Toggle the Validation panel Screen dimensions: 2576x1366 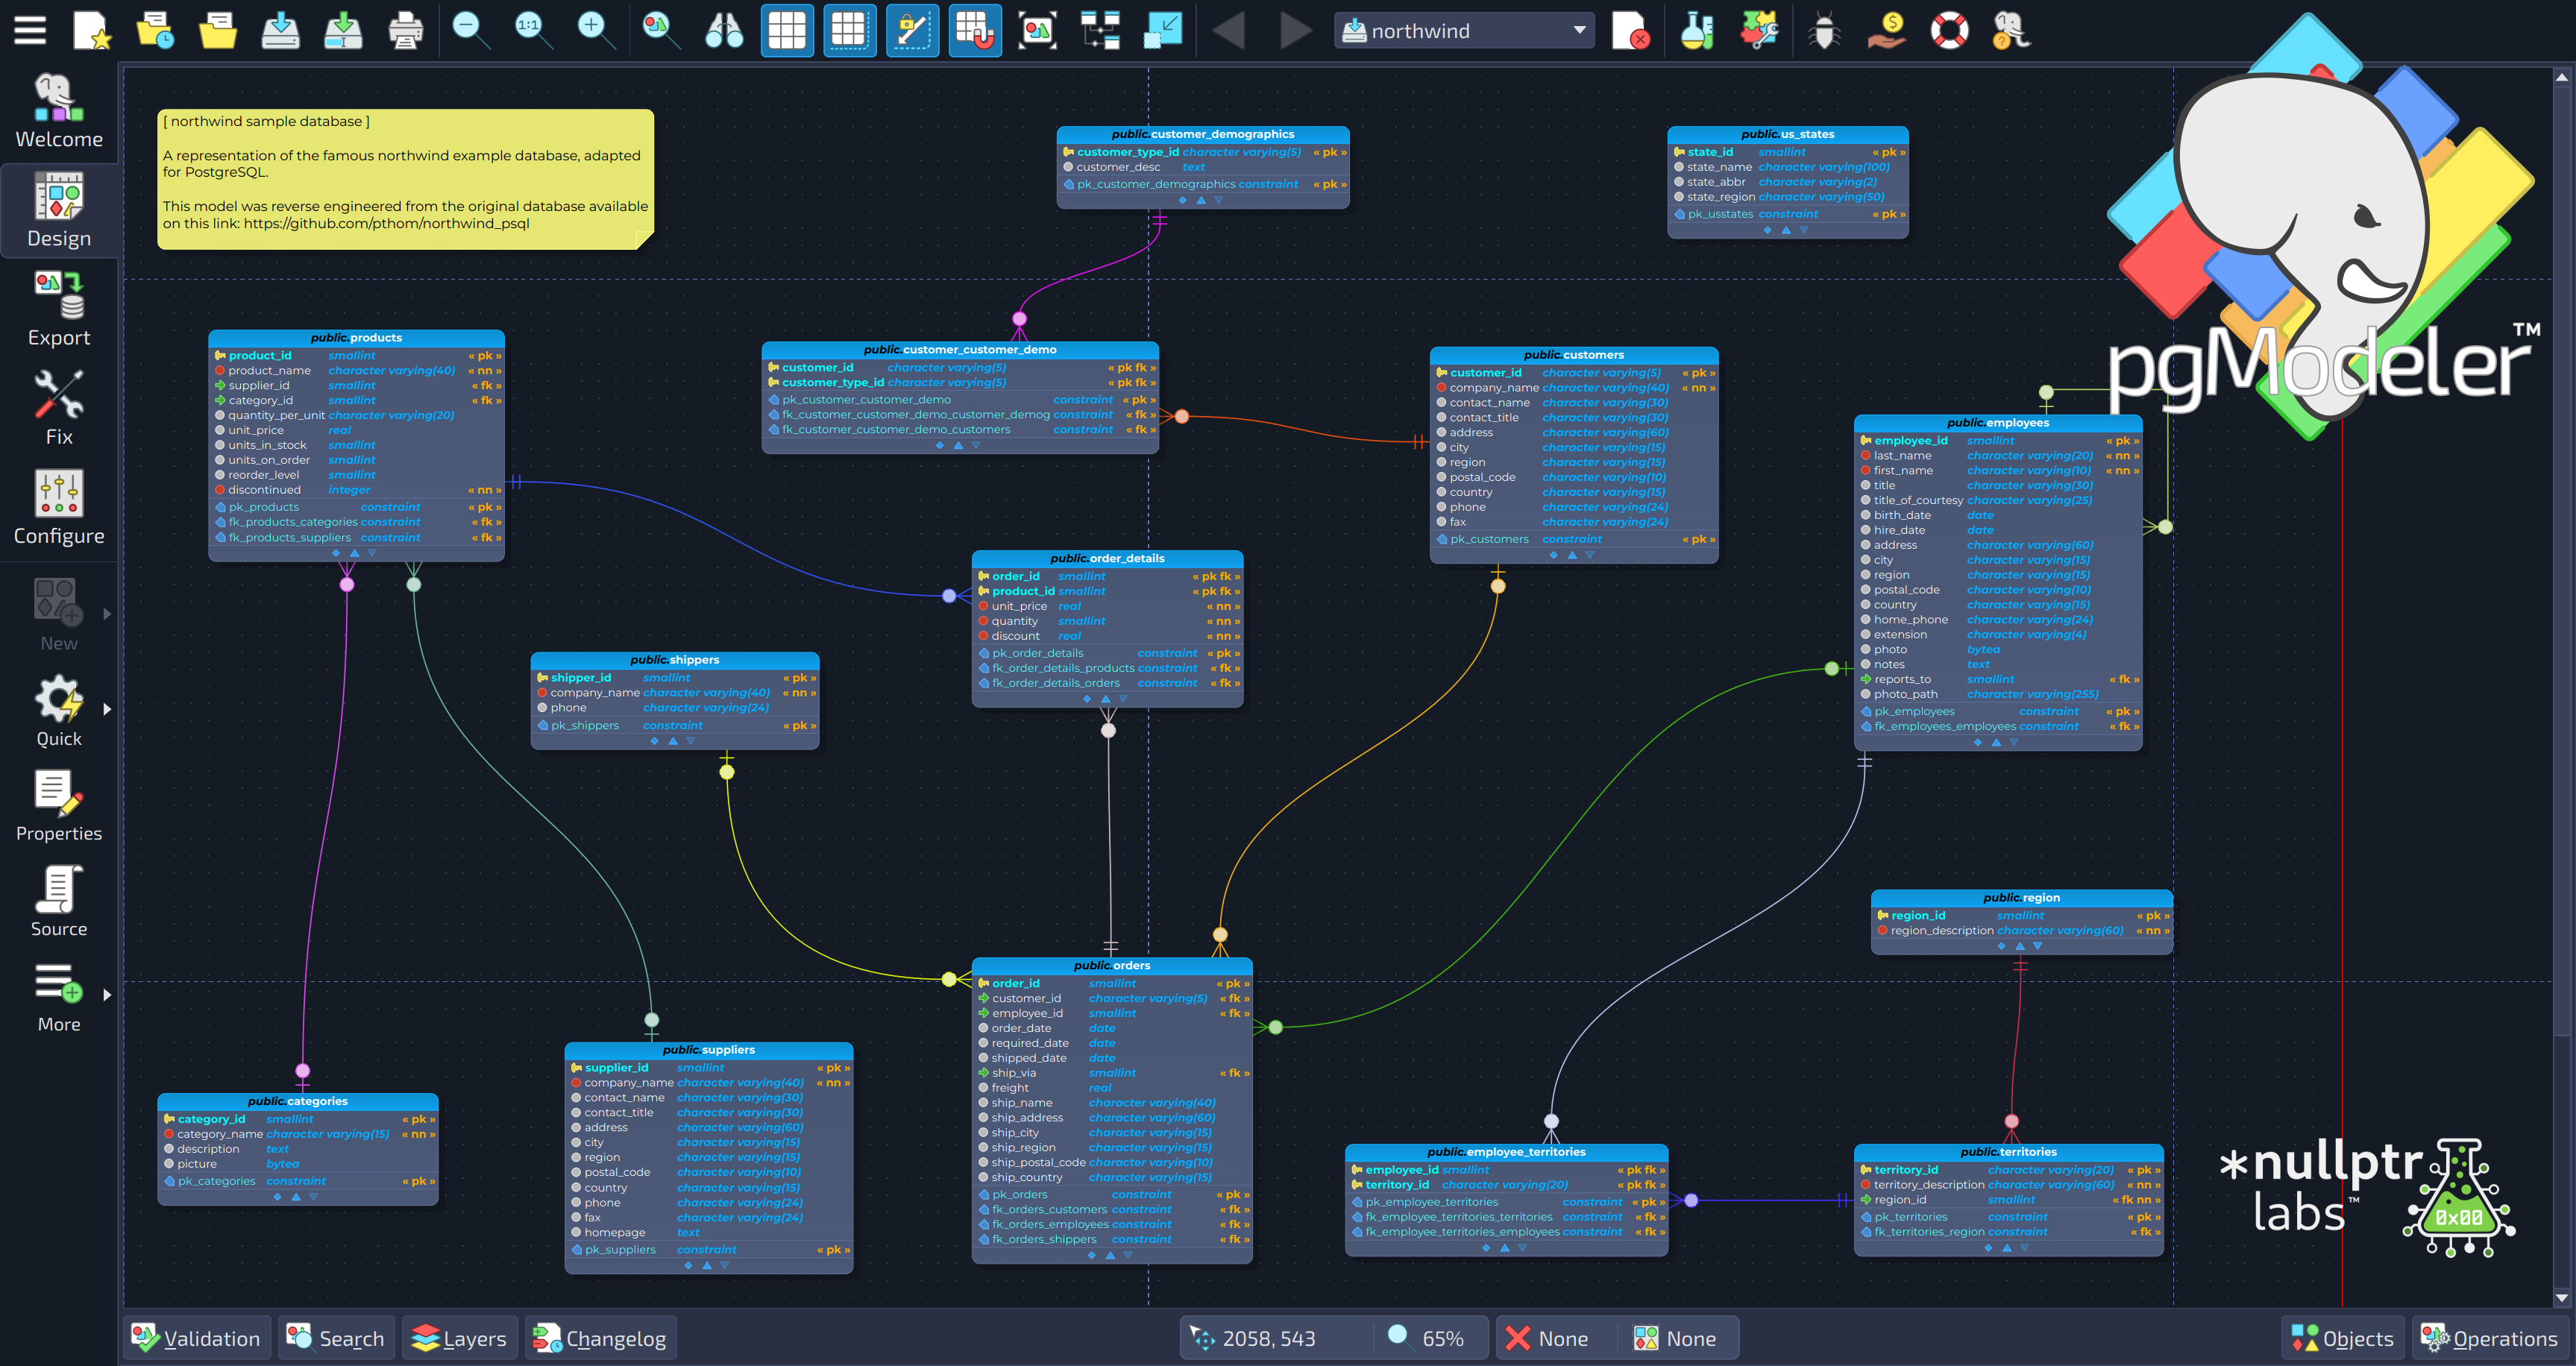(197, 1338)
